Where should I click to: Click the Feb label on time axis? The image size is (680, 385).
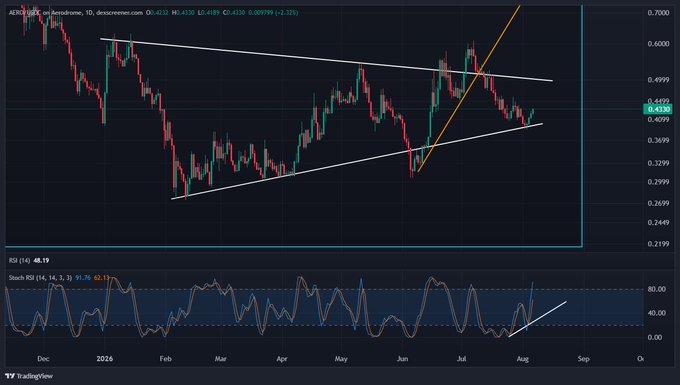tap(166, 359)
